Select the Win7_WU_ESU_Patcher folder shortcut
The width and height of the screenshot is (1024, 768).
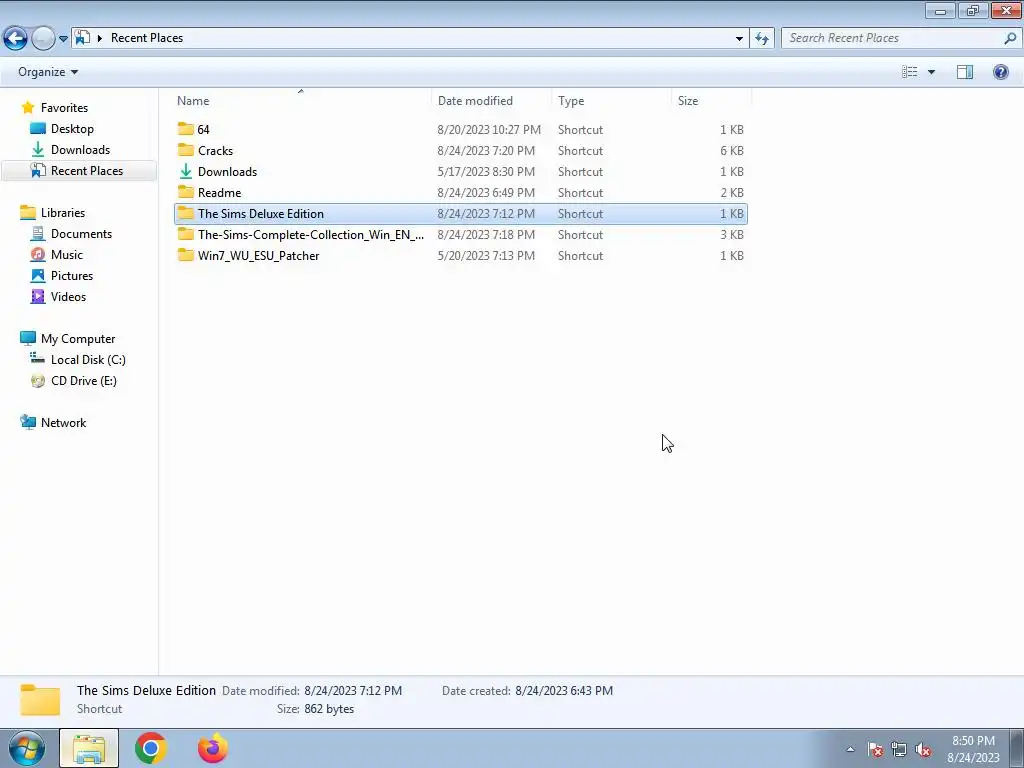coord(460,255)
